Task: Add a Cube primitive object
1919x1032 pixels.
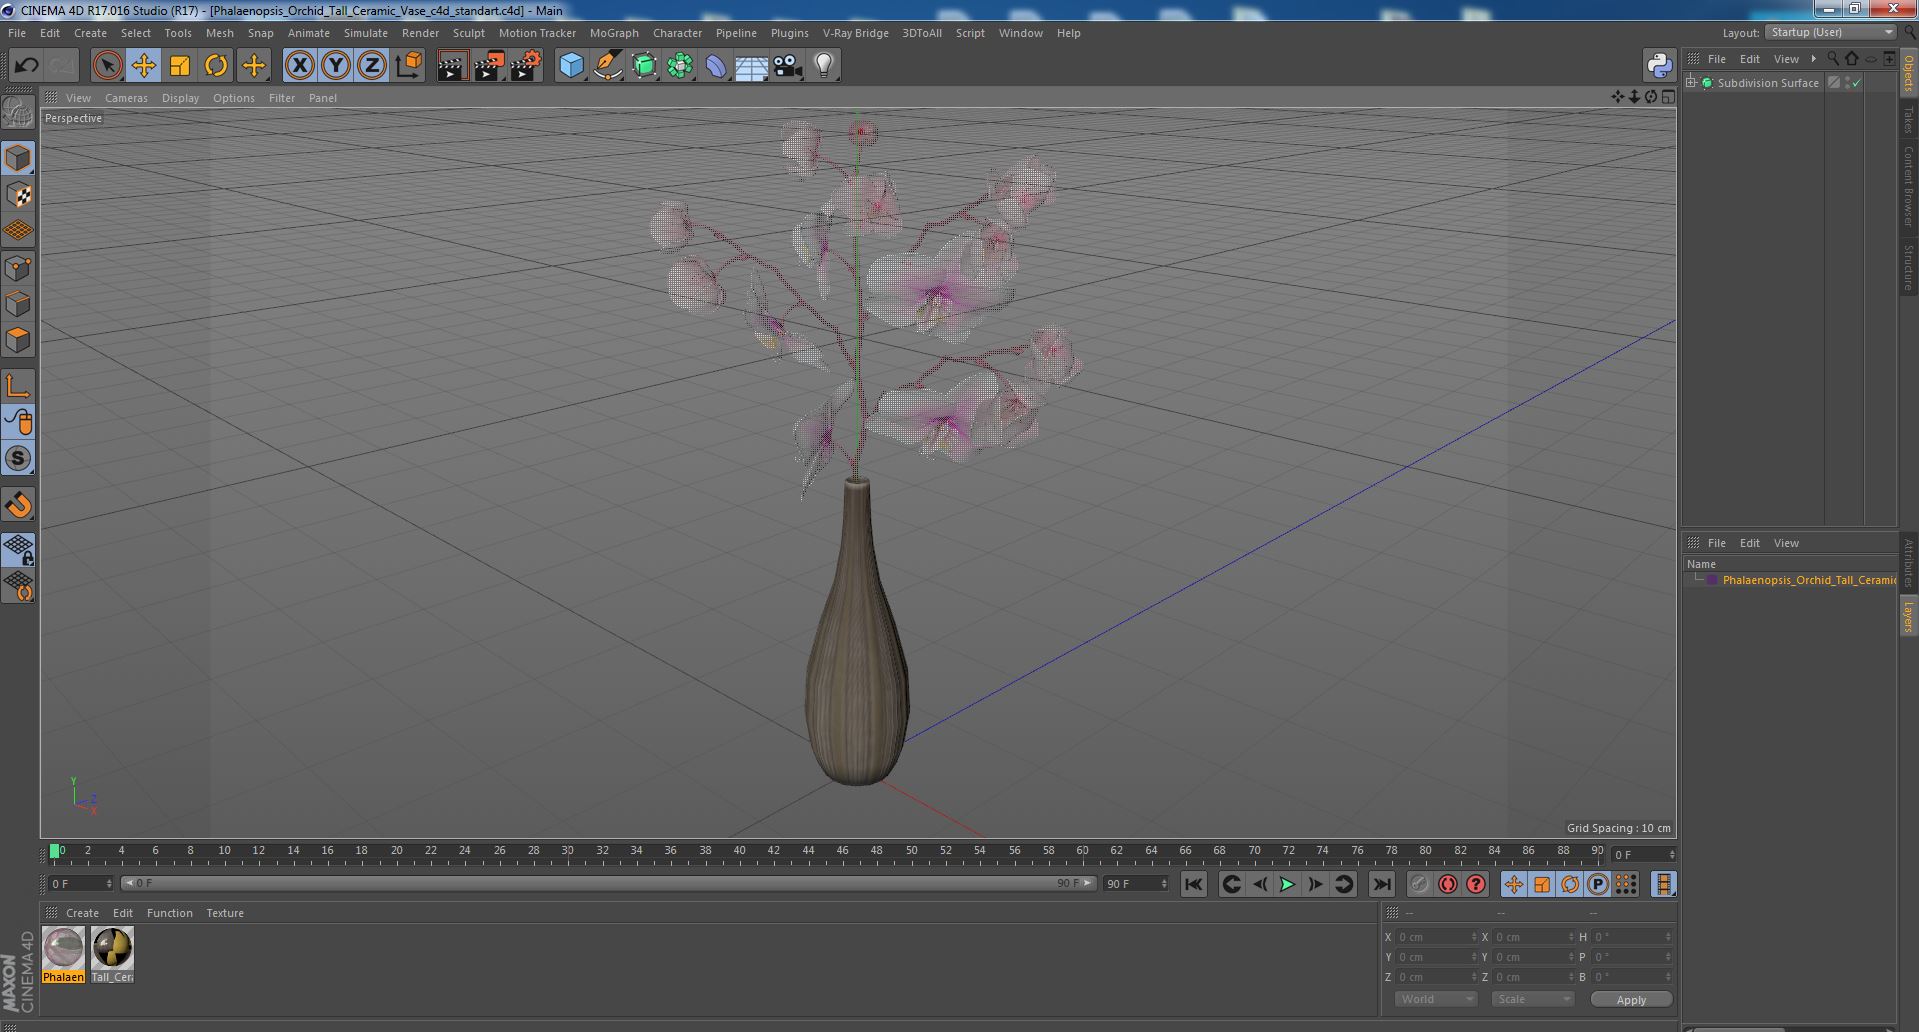Action: click(571, 66)
